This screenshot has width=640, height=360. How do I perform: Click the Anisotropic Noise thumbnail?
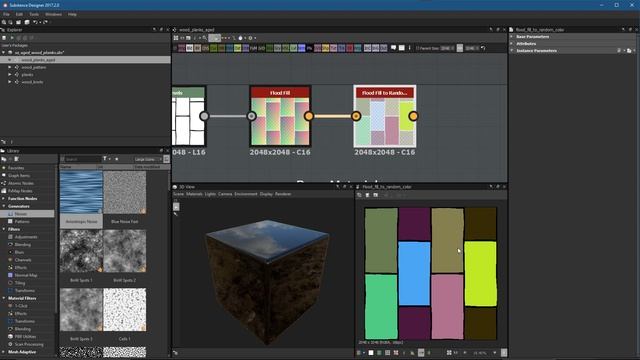[81, 192]
